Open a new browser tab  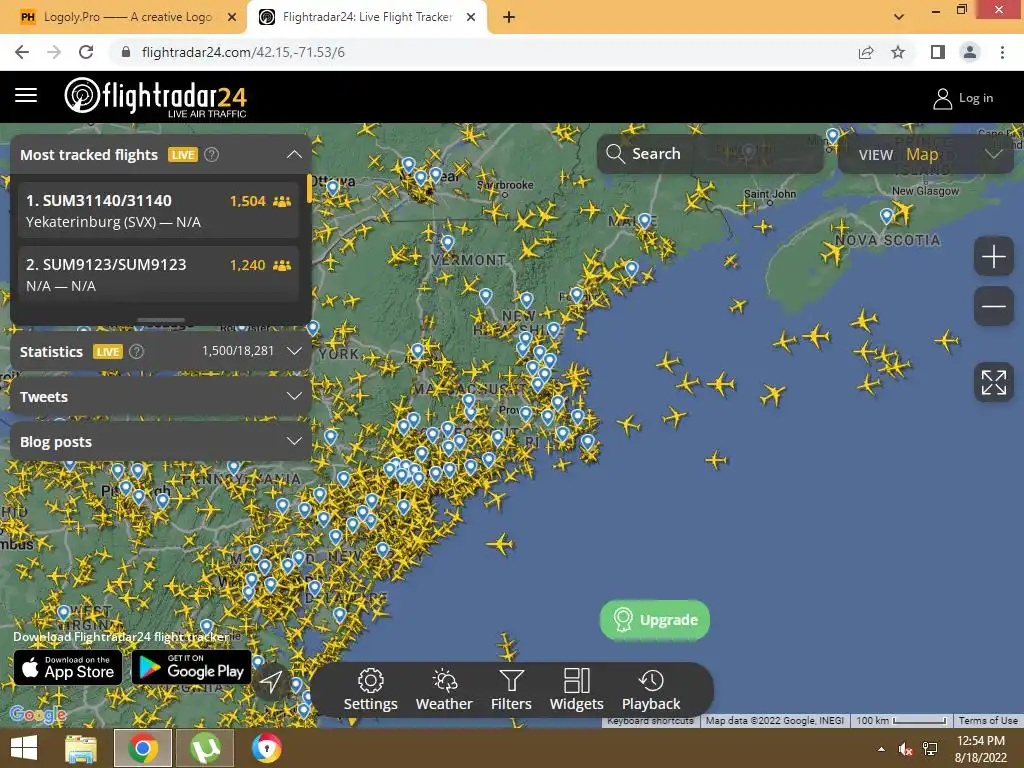(509, 17)
